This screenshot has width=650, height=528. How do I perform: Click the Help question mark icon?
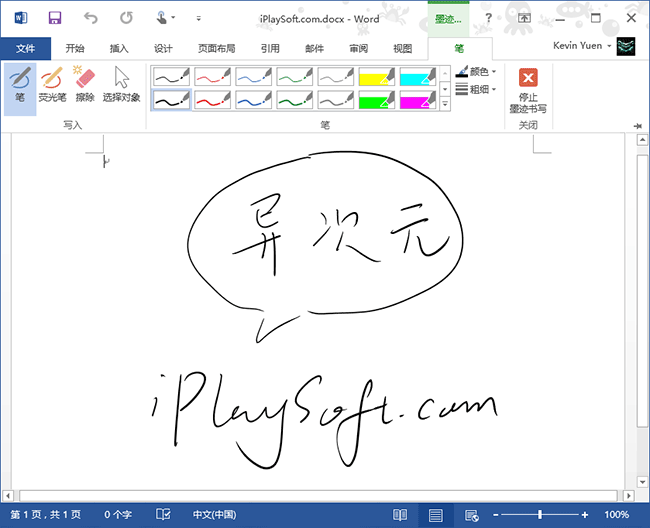488,18
